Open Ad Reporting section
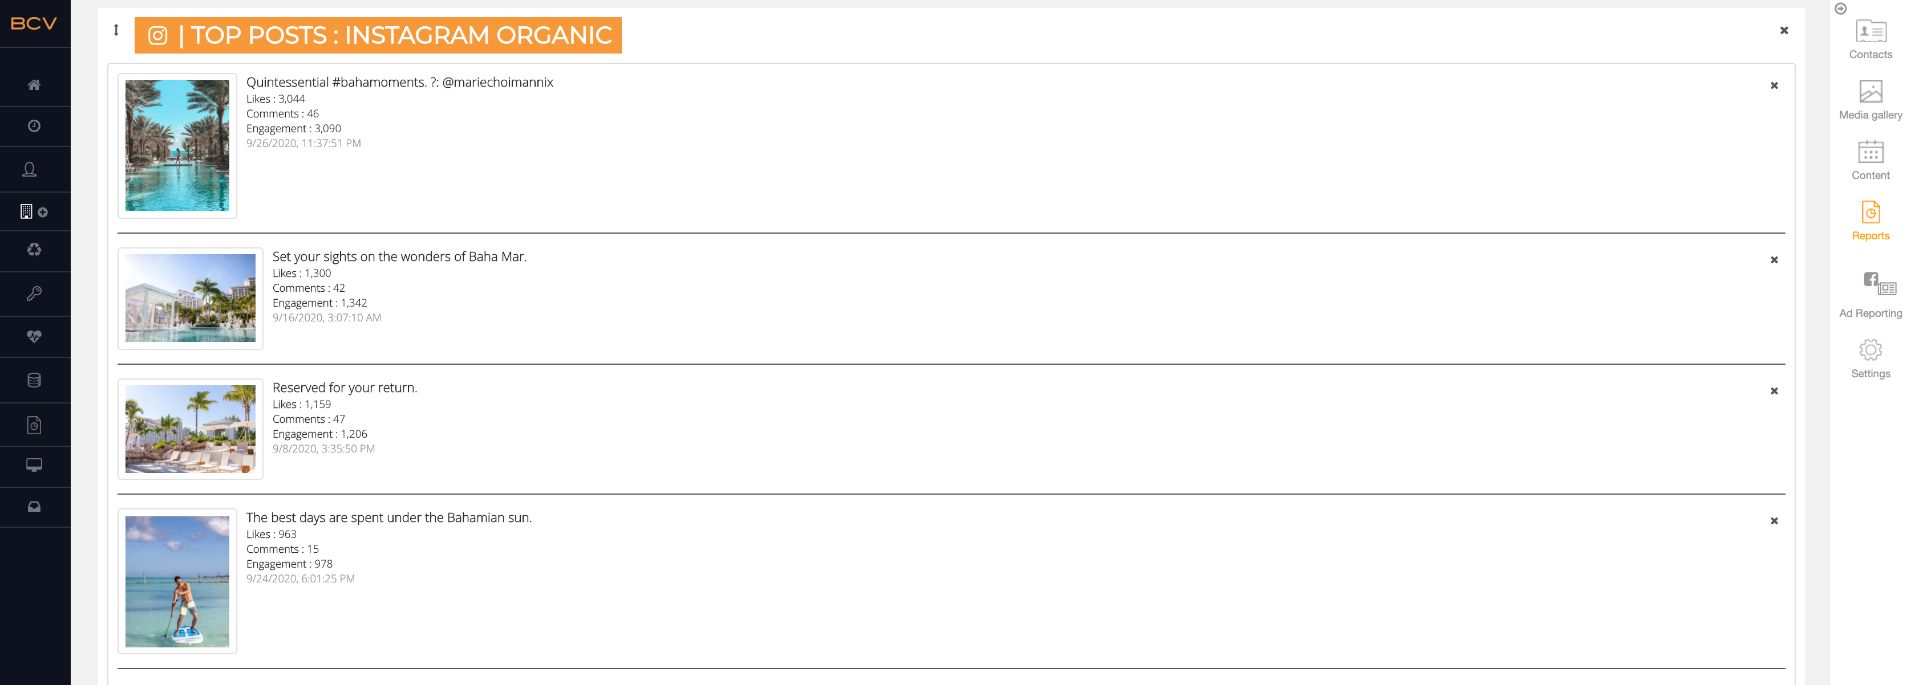This screenshot has width=1911, height=685. (1870, 295)
